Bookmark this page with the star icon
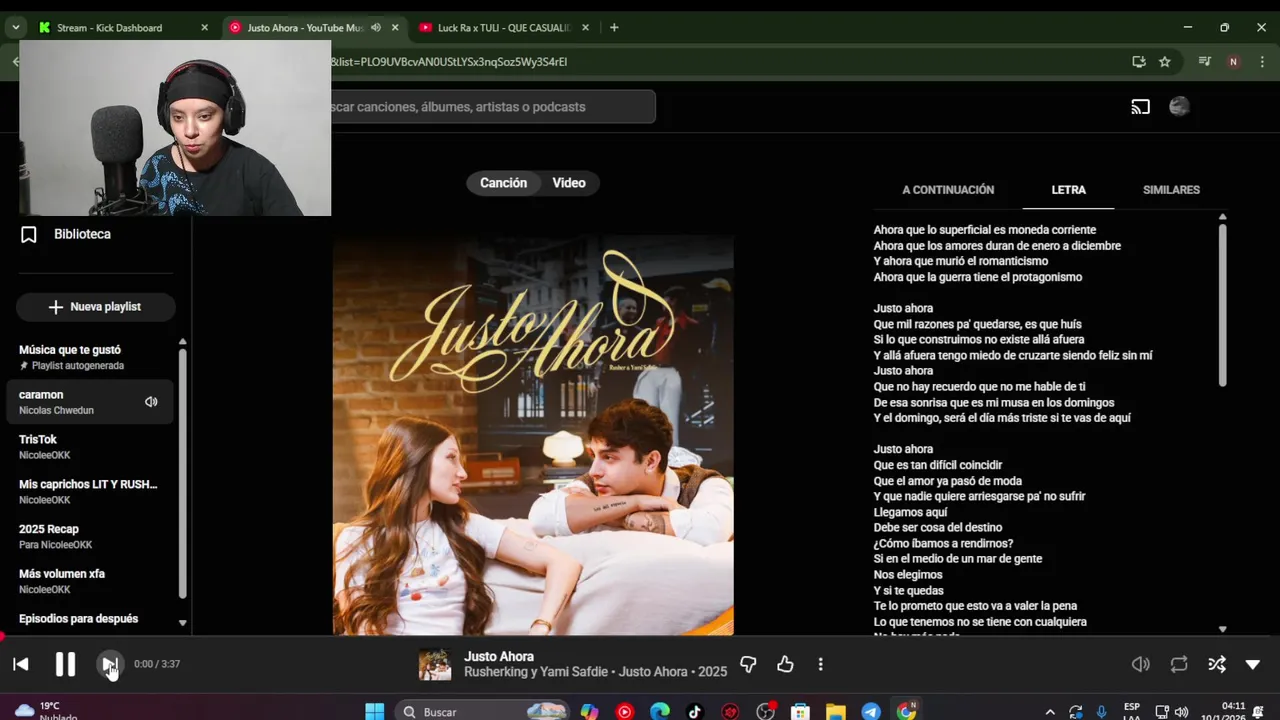This screenshot has width=1280, height=720. click(x=1165, y=62)
